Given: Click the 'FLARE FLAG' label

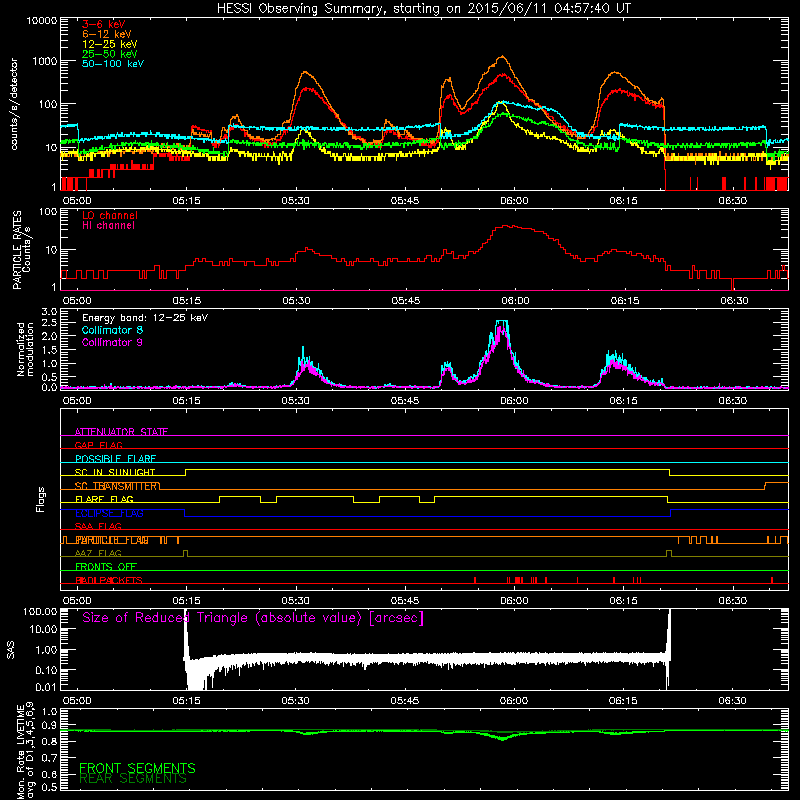Looking at the screenshot, I should pos(104,499).
